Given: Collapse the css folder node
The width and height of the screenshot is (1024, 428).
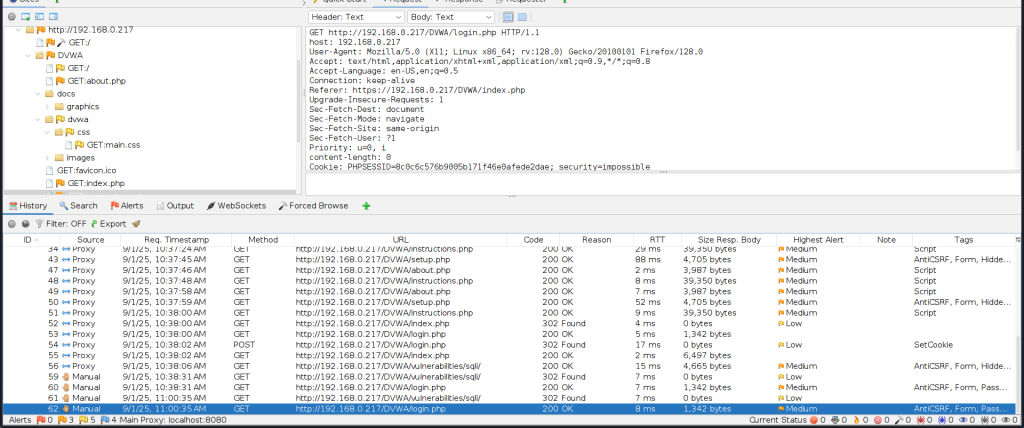Looking at the screenshot, I should click(x=47, y=132).
